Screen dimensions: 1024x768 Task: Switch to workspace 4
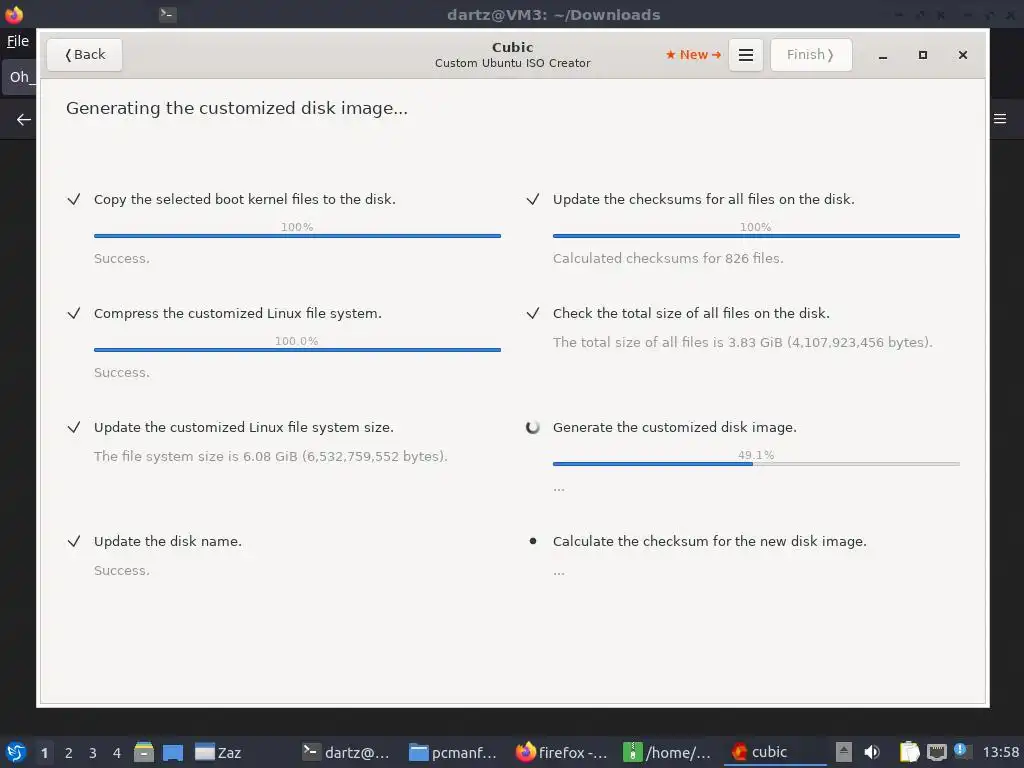(x=117, y=753)
